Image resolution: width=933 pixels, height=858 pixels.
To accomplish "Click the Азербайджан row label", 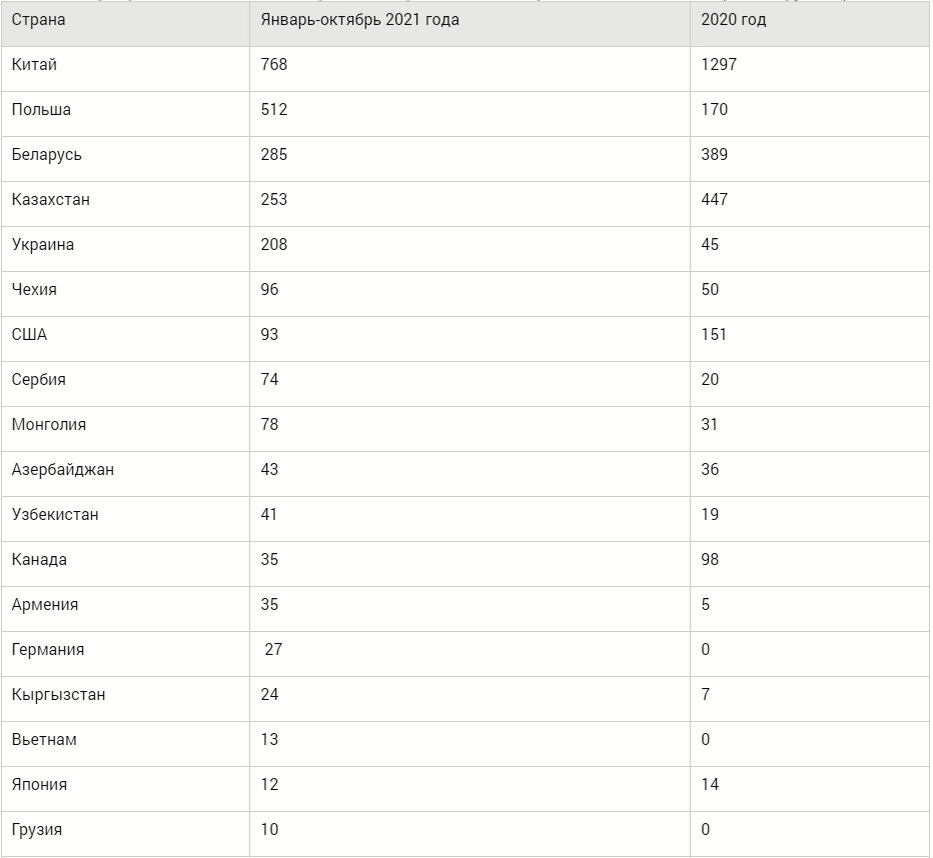I will [x=62, y=469].
